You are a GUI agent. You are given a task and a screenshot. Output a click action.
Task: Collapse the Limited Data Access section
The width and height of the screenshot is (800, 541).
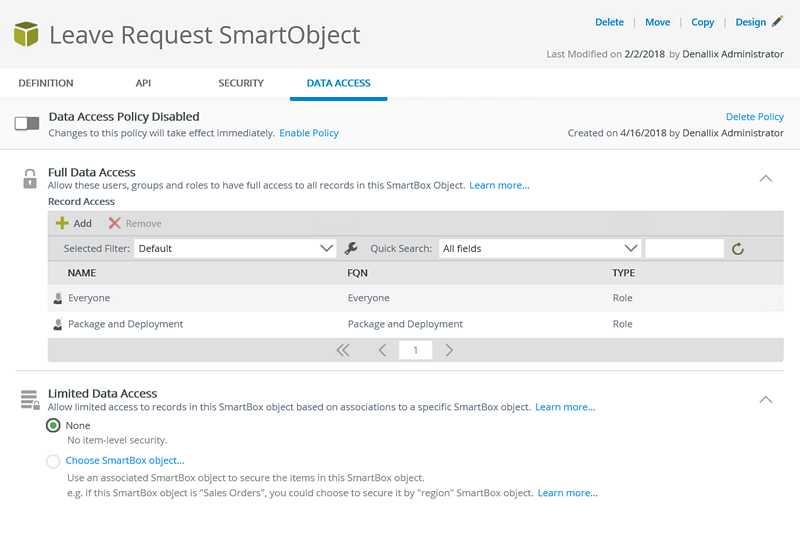(766, 400)
